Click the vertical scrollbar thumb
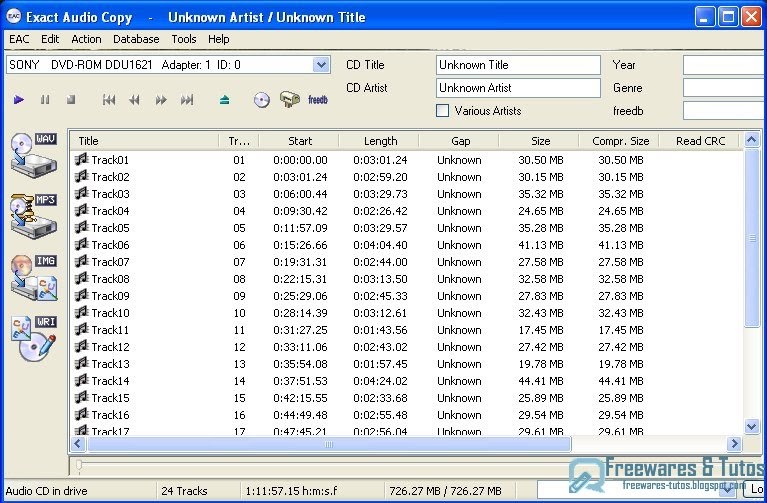 [752, 238]
